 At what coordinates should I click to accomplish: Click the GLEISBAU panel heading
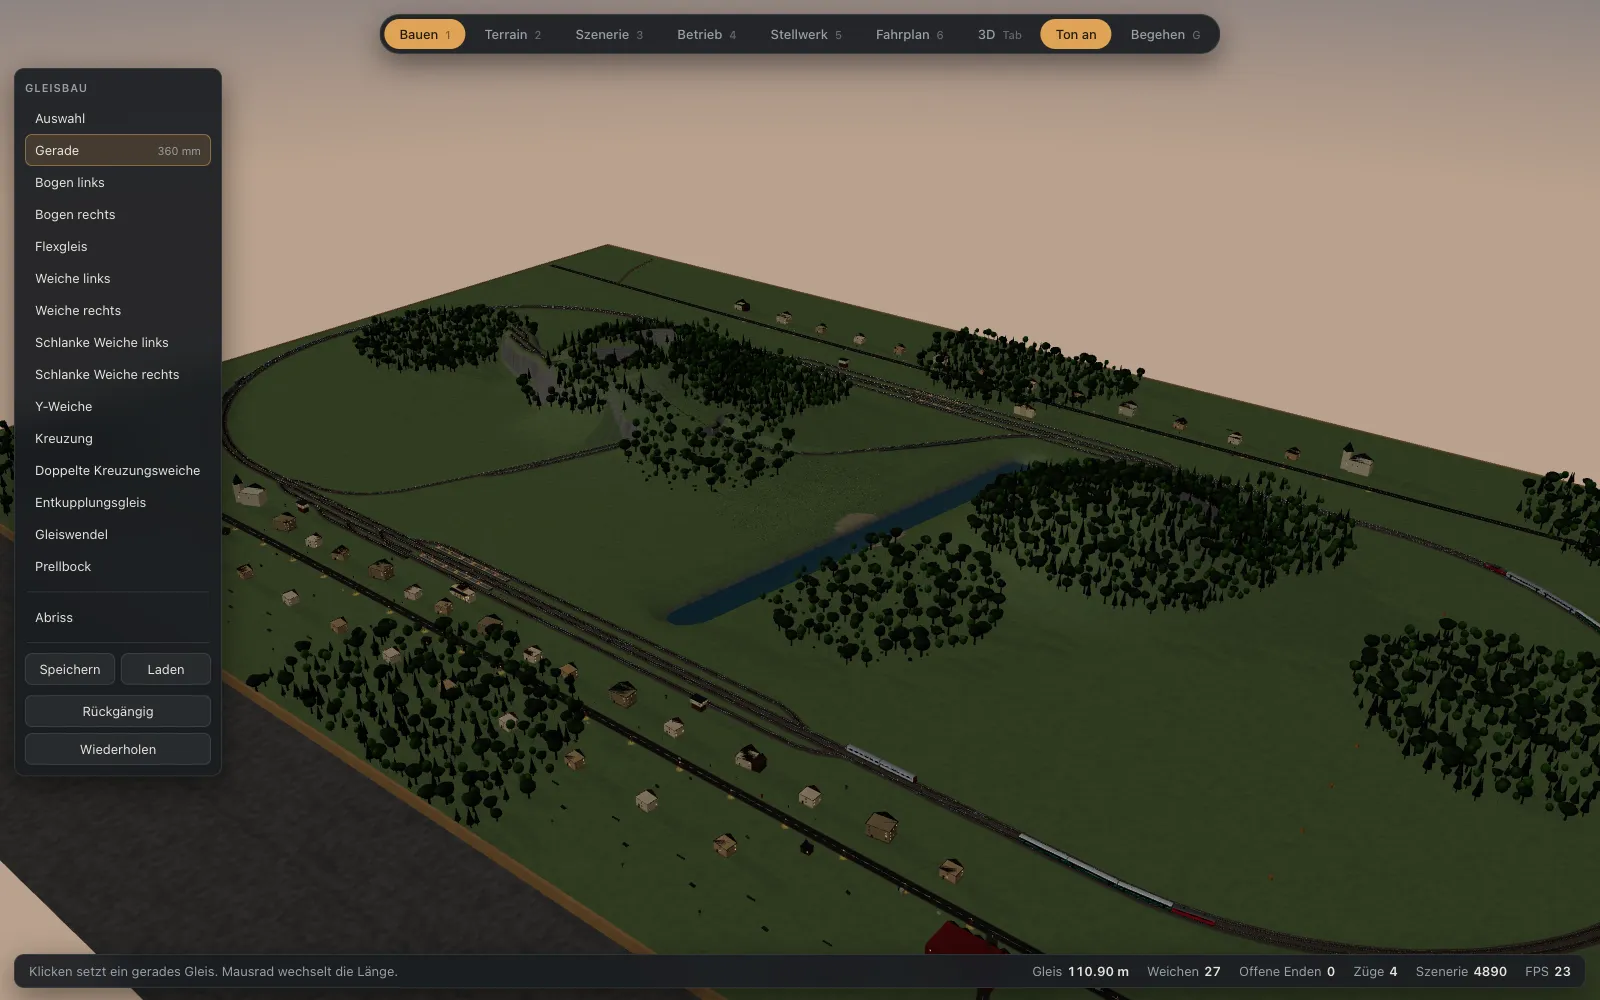pyautogui.click(x=56, y=88)
